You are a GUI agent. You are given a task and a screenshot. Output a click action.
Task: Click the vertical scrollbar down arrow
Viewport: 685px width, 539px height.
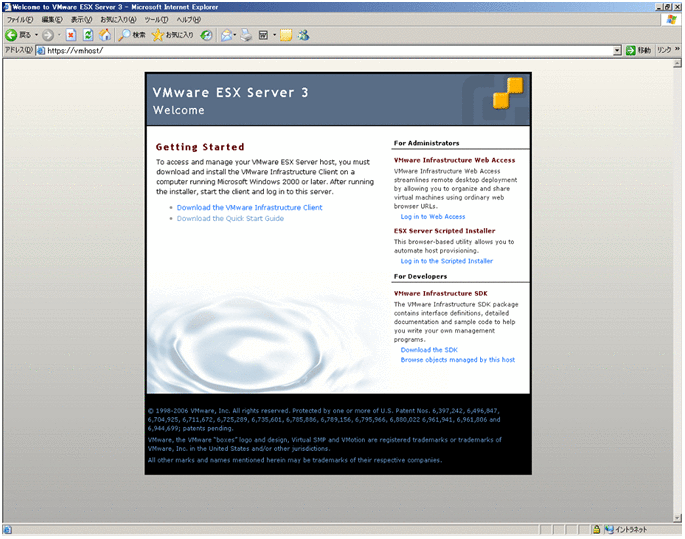[x=677, y=518]
